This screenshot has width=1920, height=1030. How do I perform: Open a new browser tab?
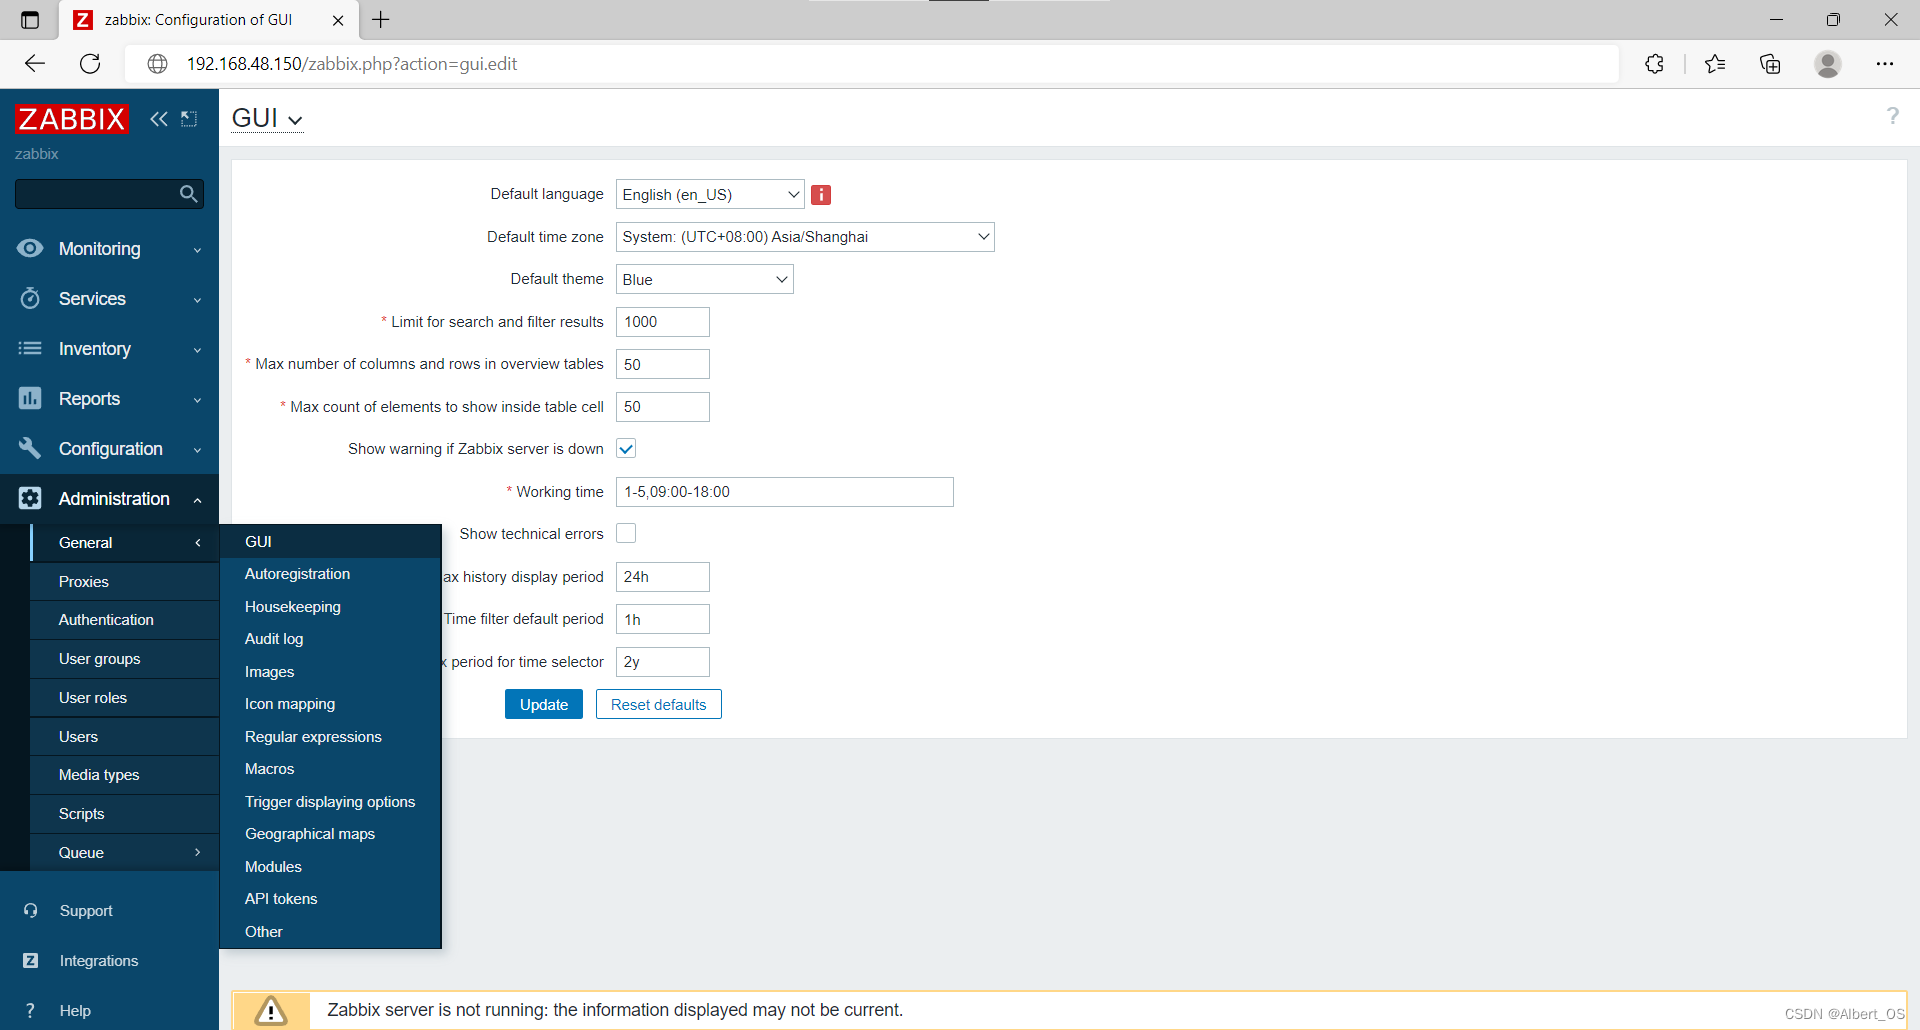click(x=381, y=19)
